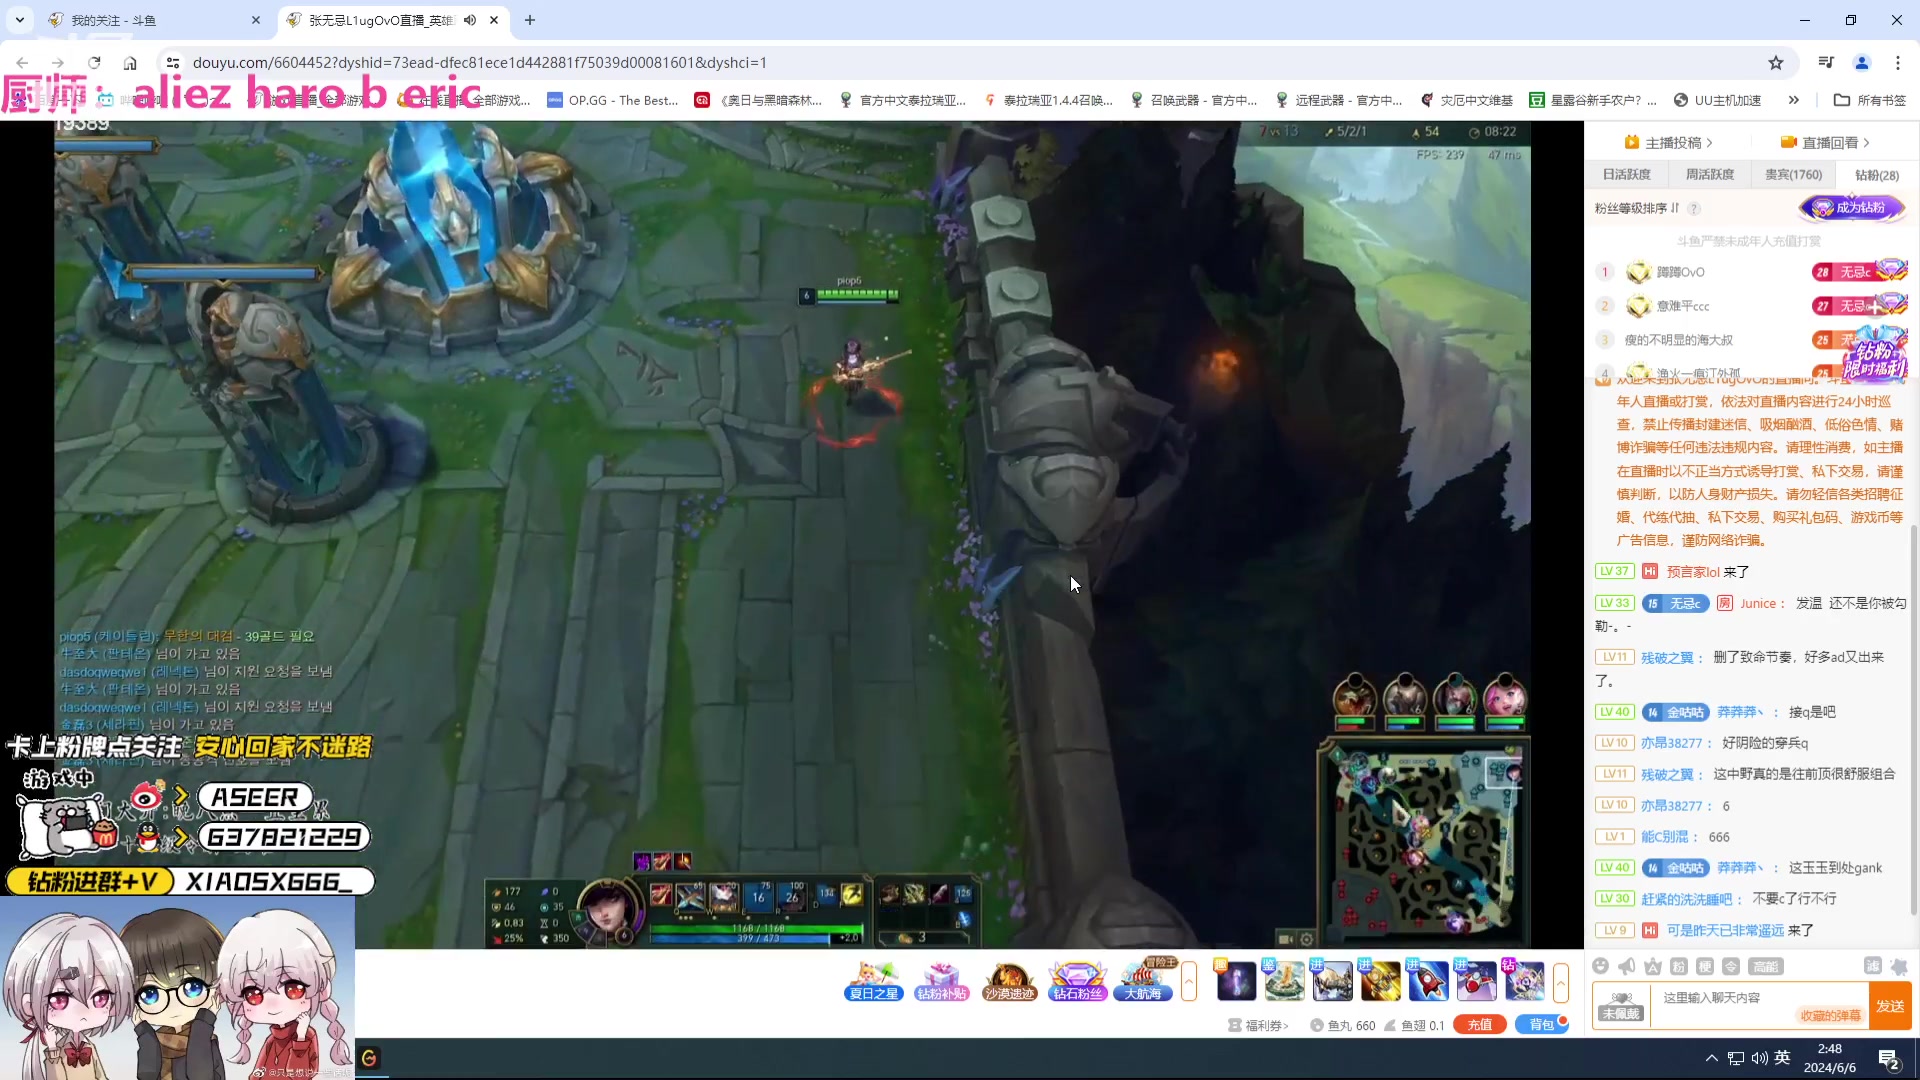Screen dimensions: 1920x1080
Task: Toggle the 高能 chat mode
Action: click(x=1766, y=966)
